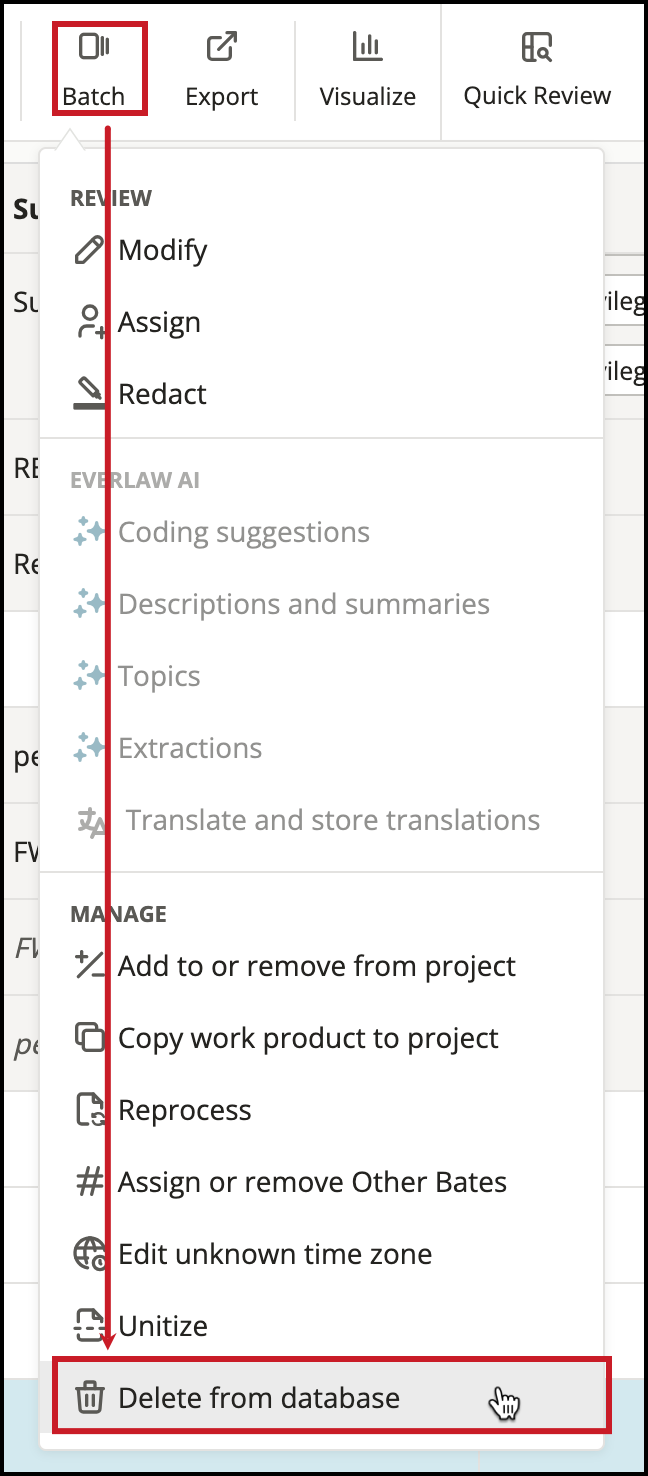Launch Quick Review via its icon
Image resolution: width=648 pixels, height=1476 pixels.
(x=536, y=47)
